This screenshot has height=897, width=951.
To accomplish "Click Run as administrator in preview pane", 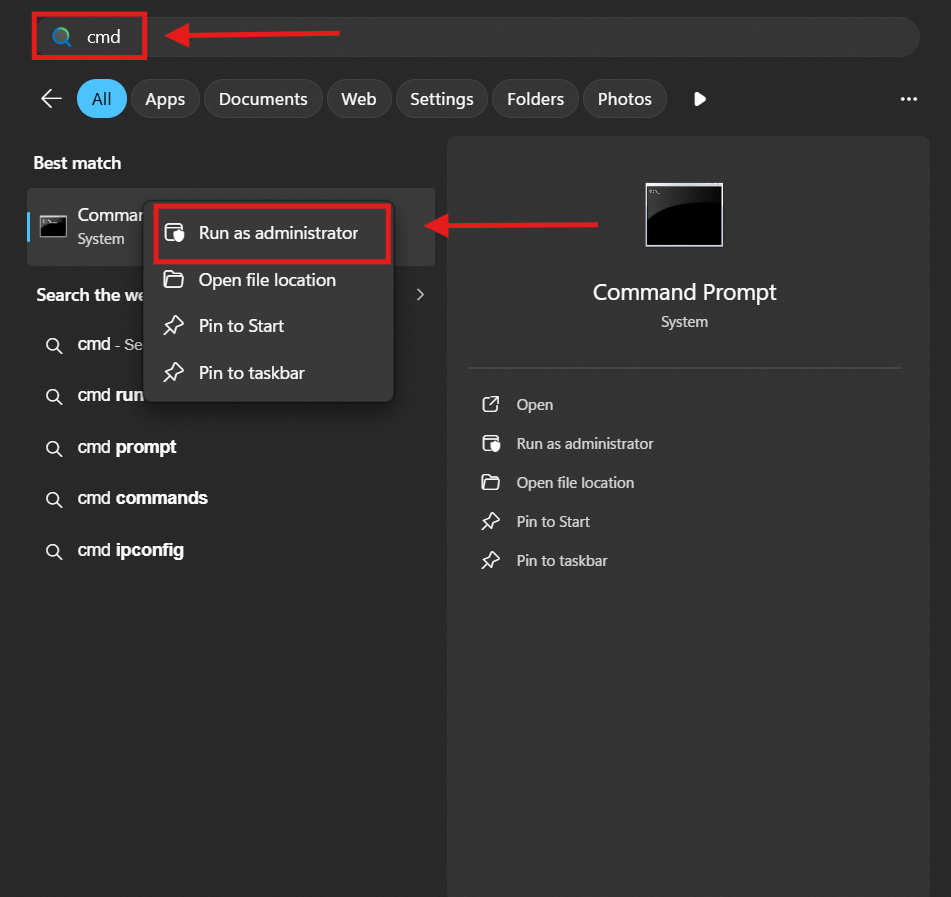I will coord(585,444).
